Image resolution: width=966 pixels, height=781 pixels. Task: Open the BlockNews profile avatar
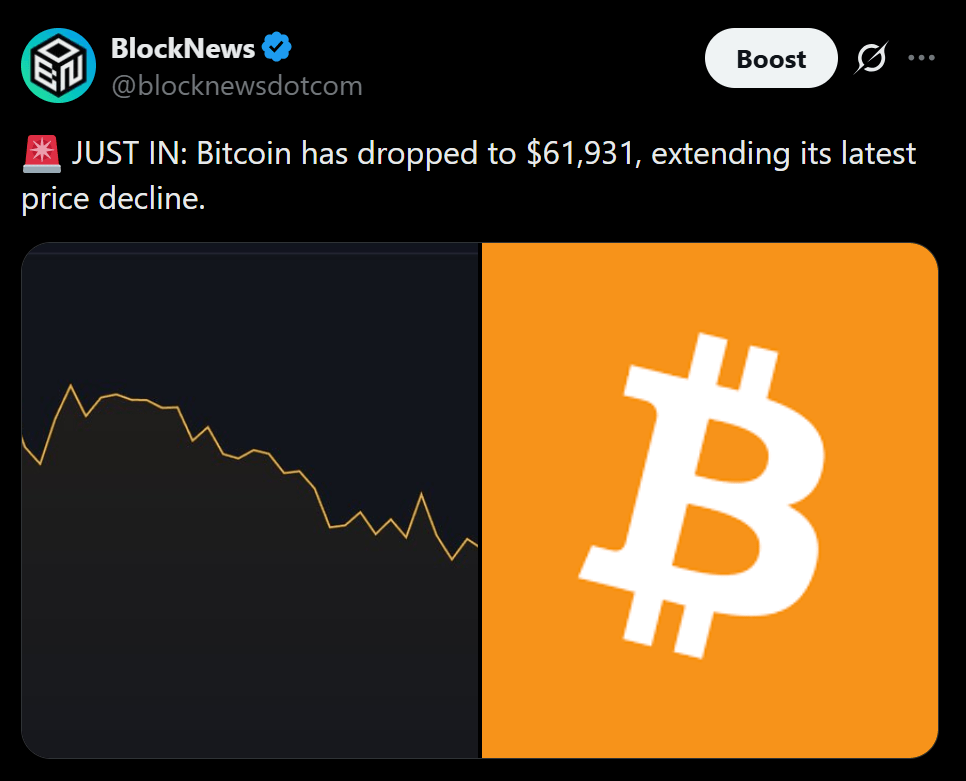[x=59, y=65]
